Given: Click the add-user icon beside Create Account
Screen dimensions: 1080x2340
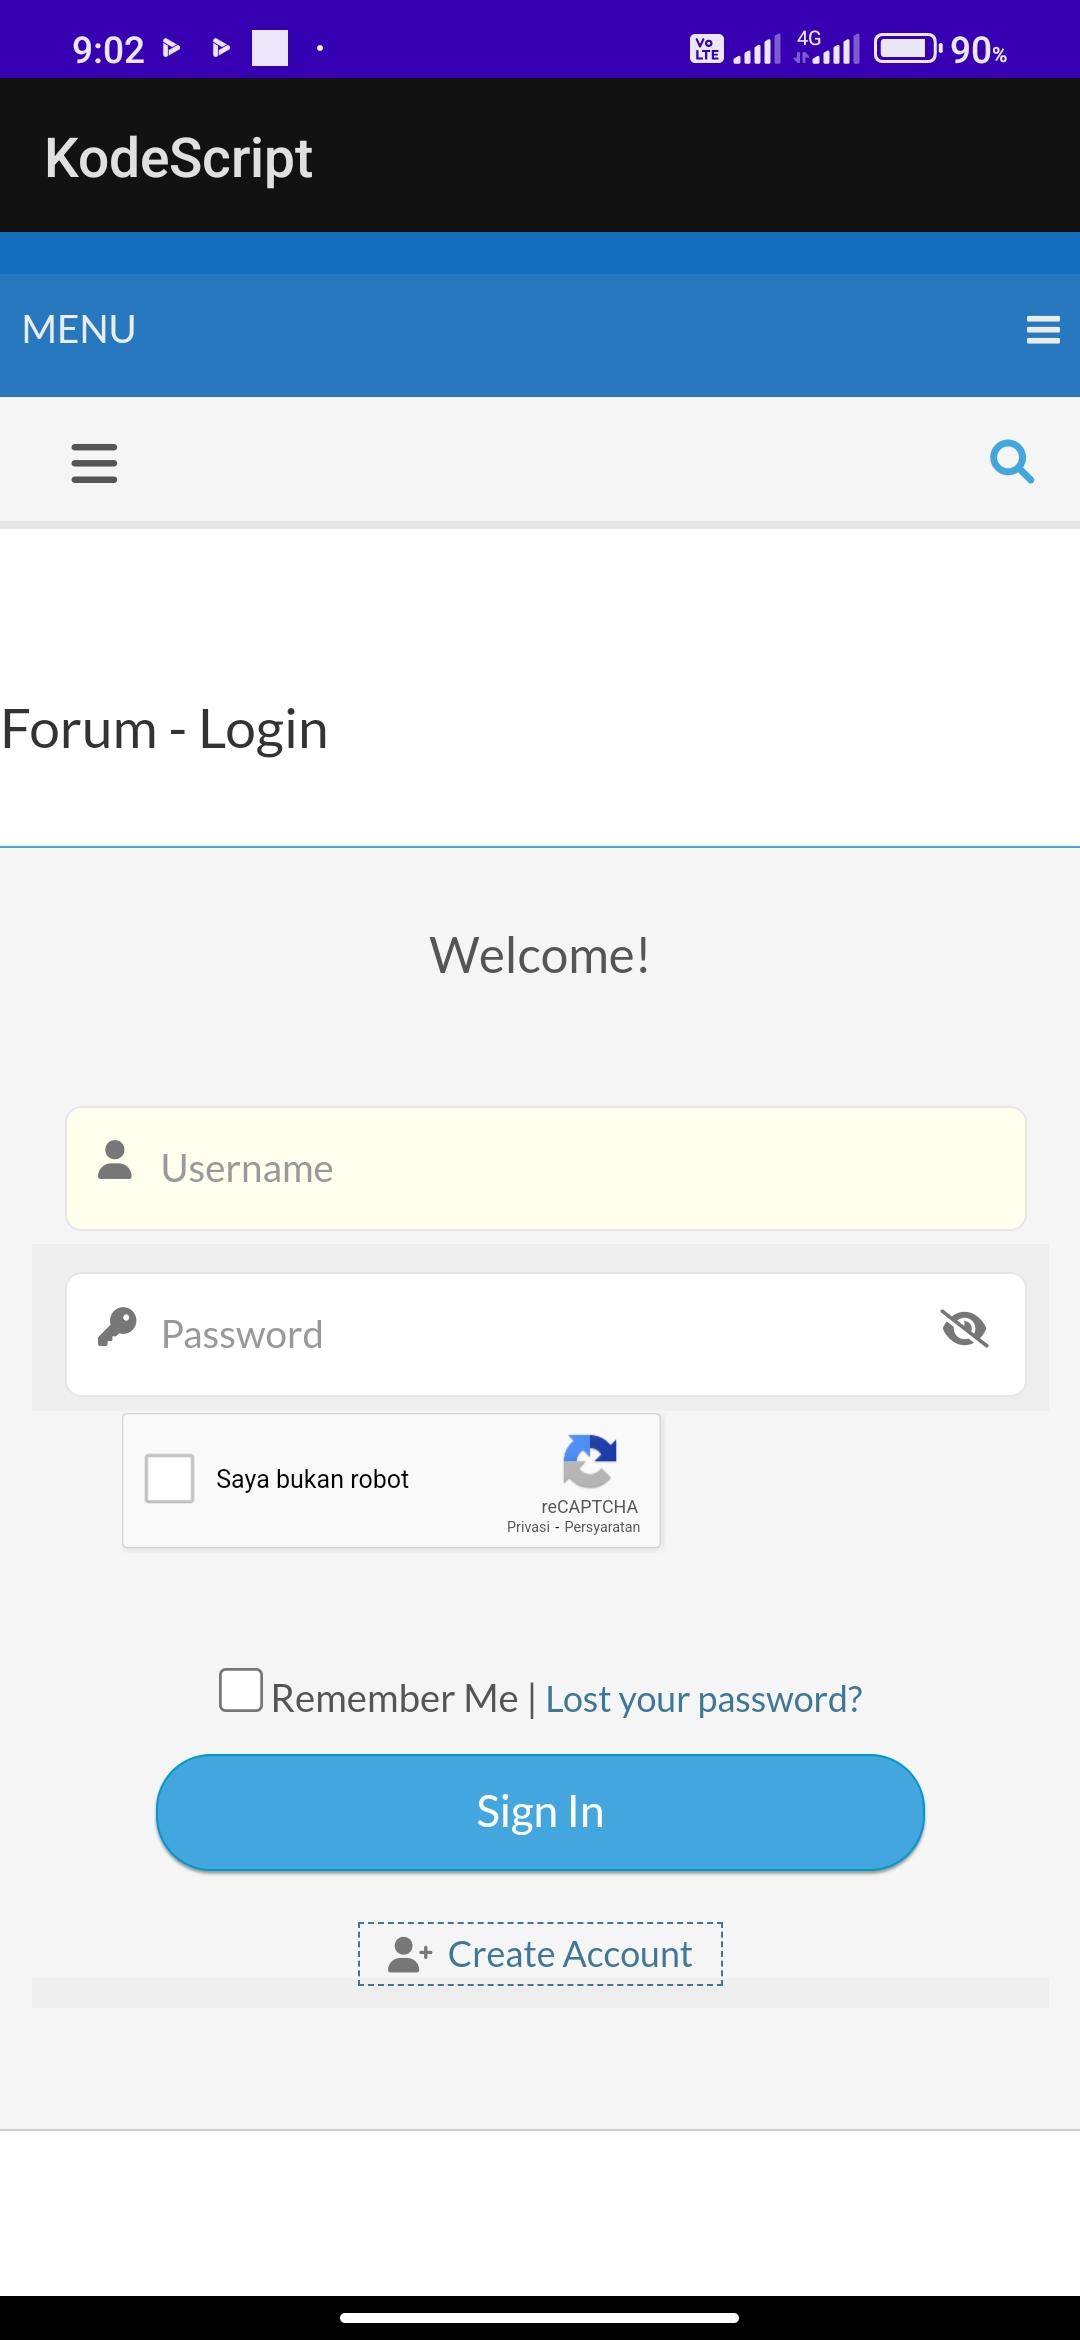Looking at the screenshot, I should tap(410, 1954).
